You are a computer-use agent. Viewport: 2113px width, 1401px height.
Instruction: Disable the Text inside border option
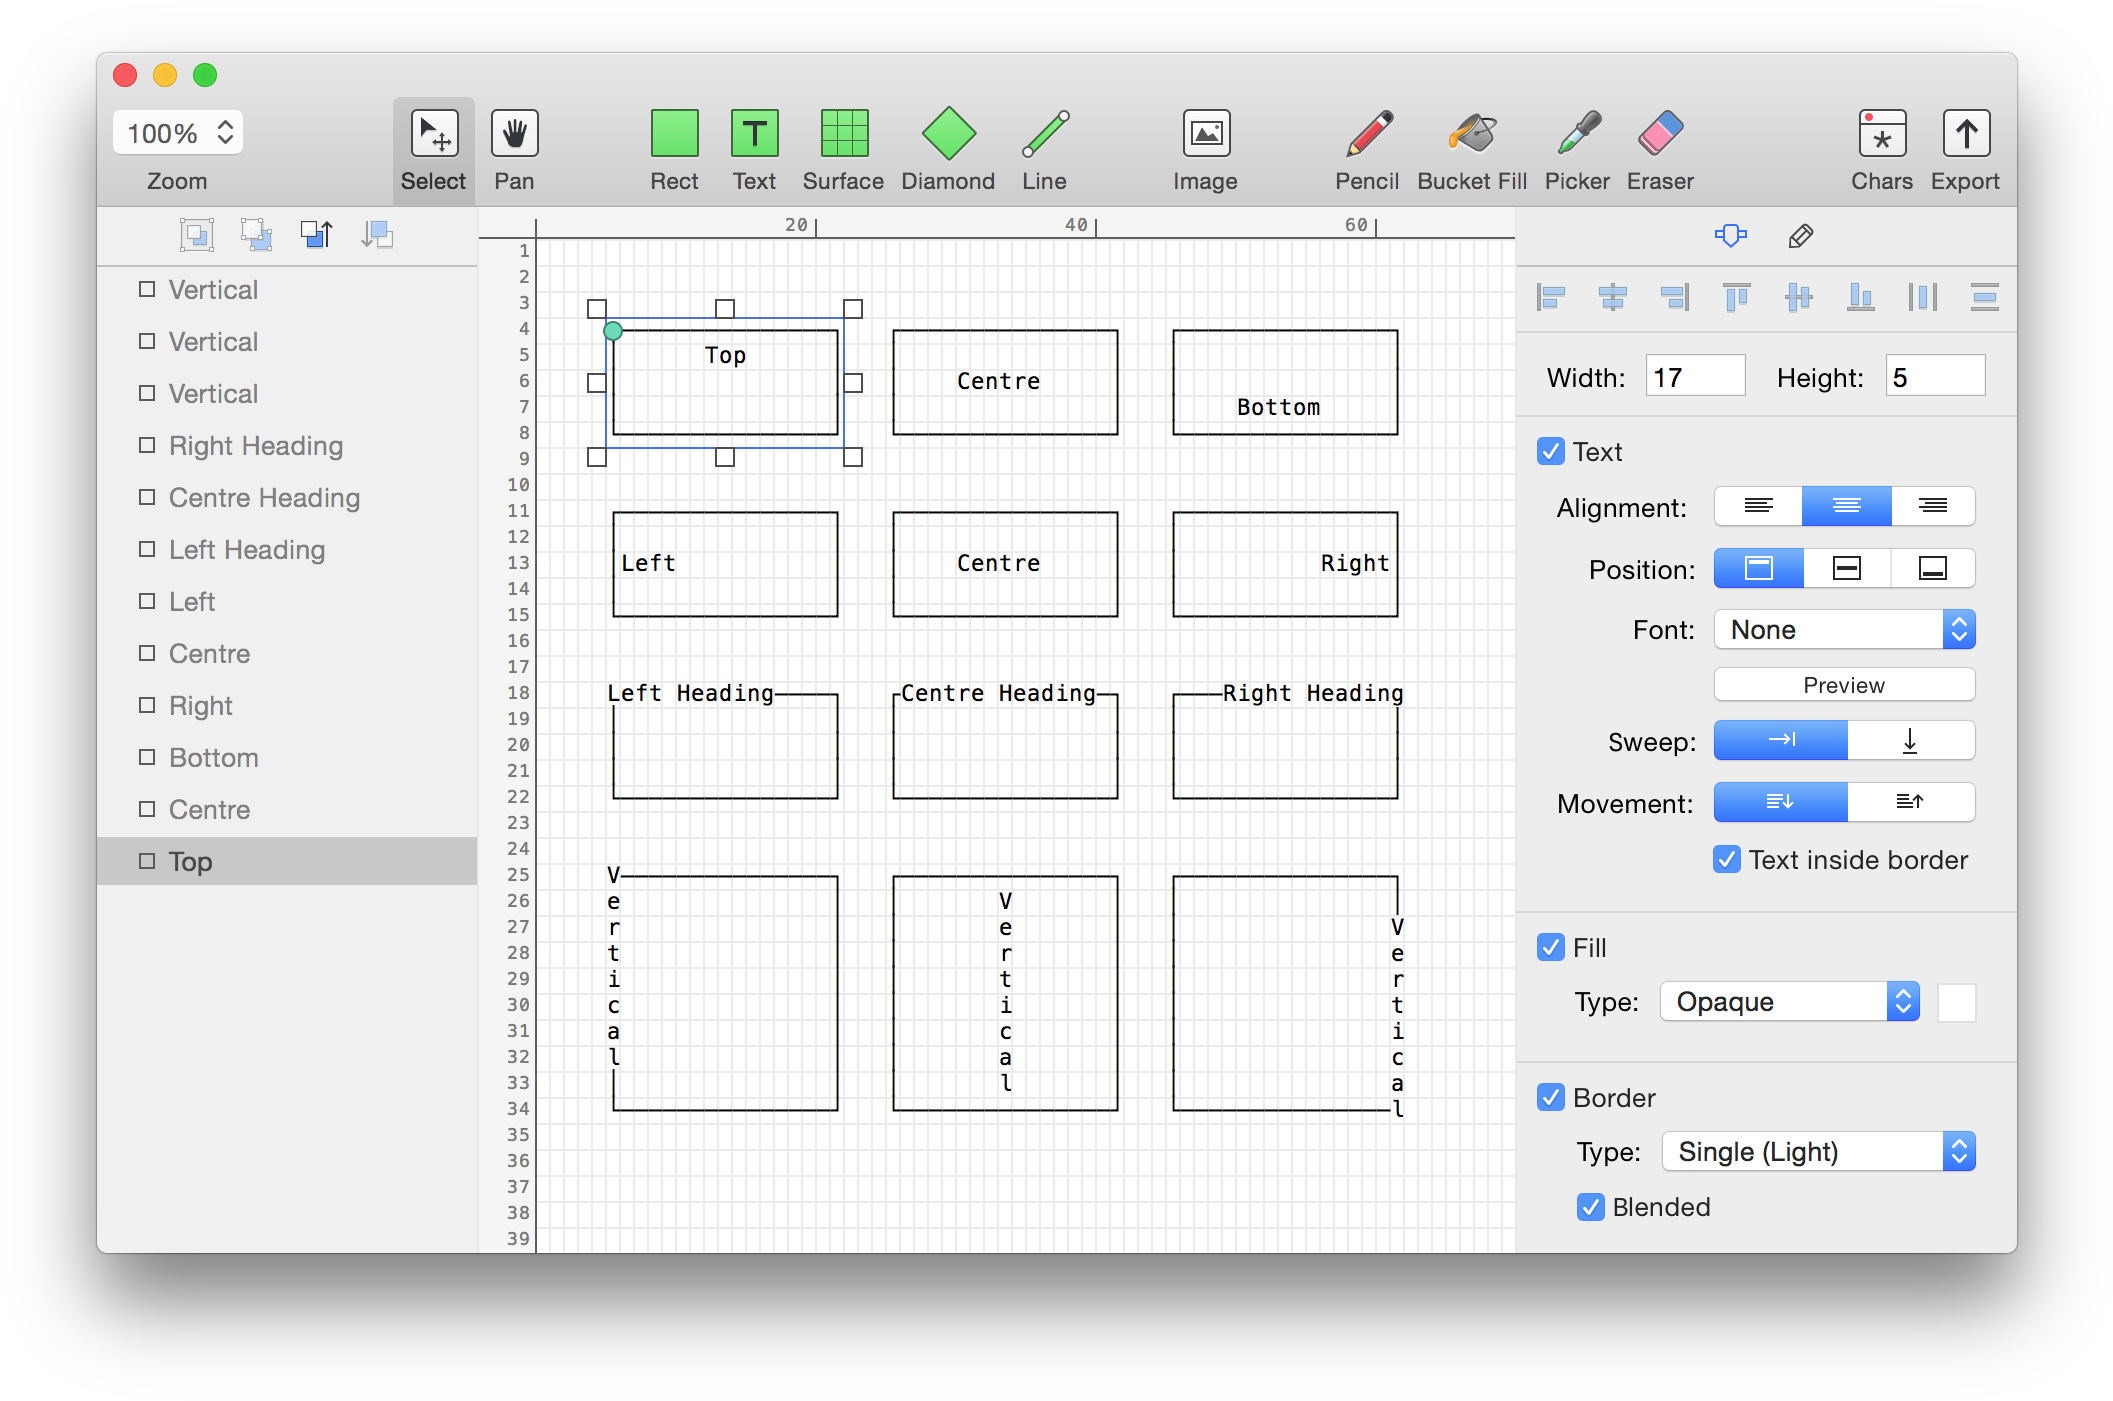pos(1726,859)
